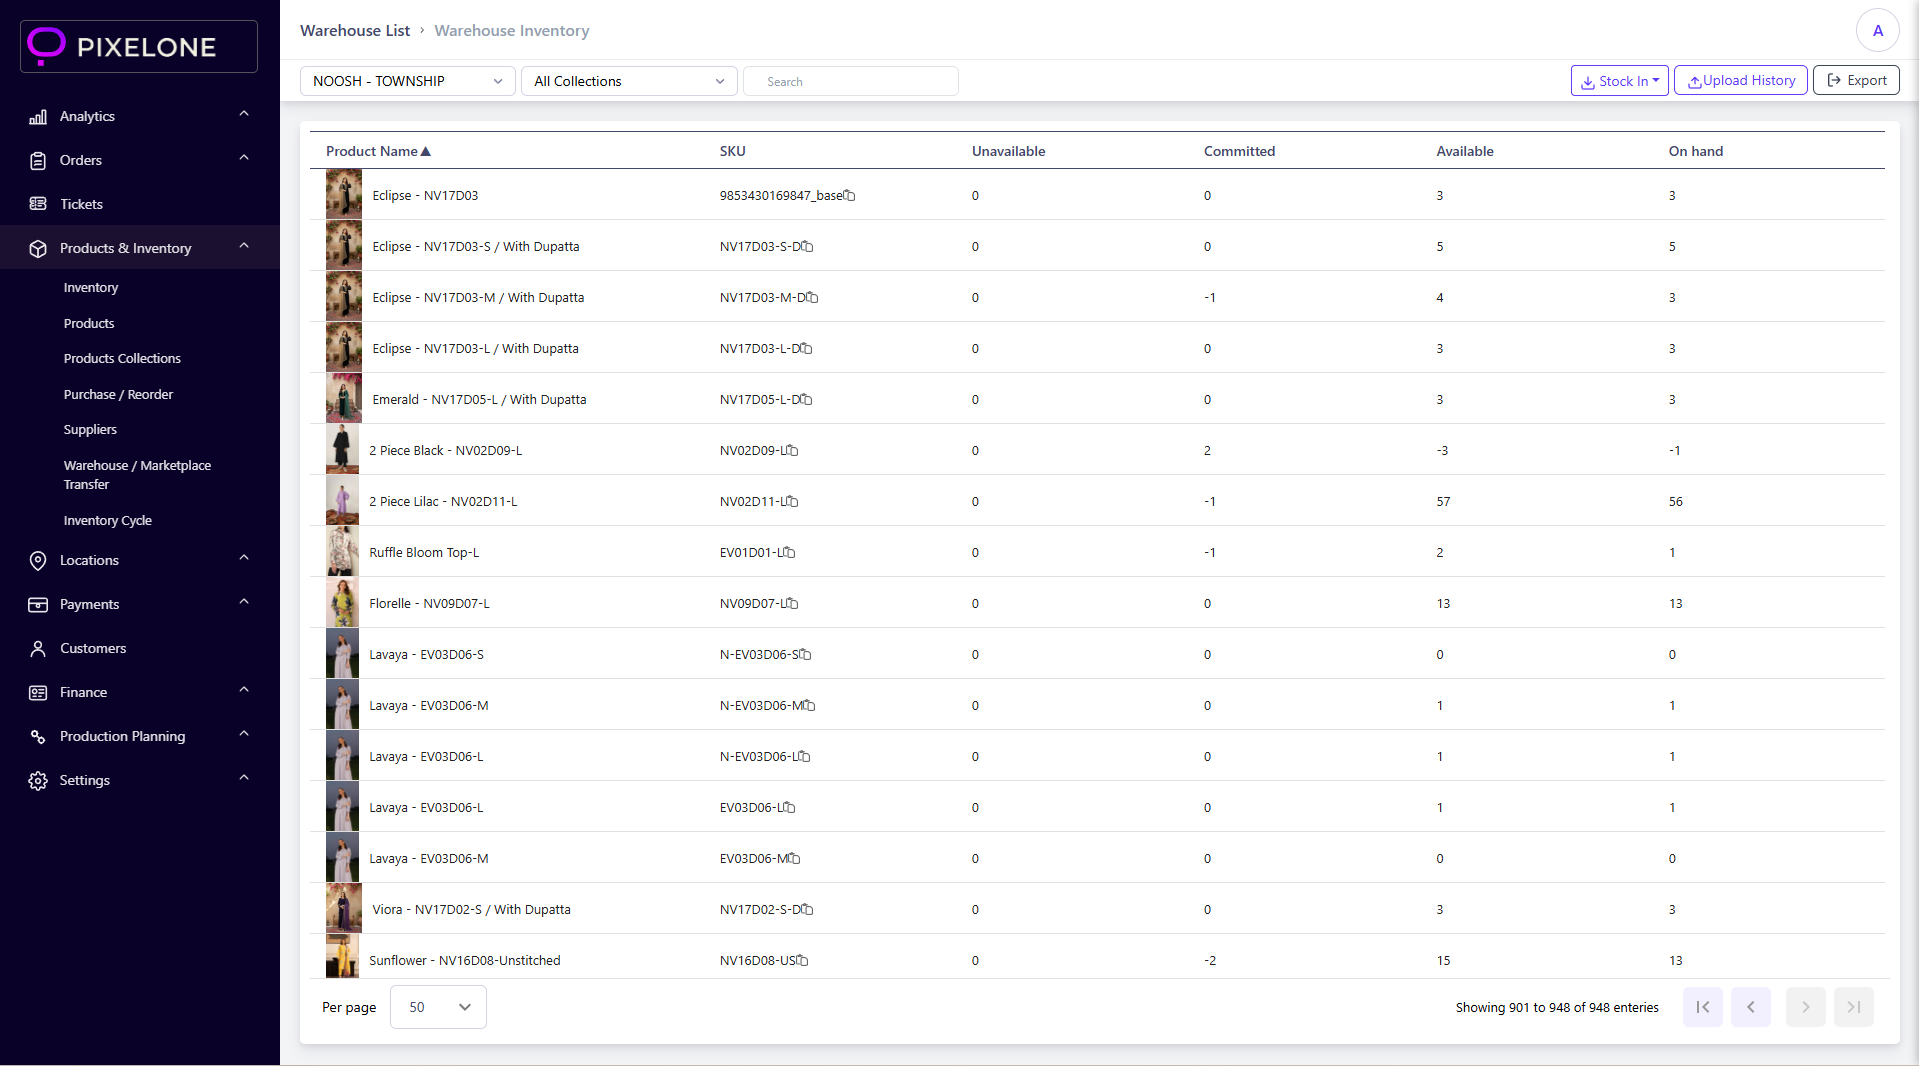This screenshot has width=1919, height=1066.
Task: Sort by the Product Name column header
Action: [x=378, y=152]
